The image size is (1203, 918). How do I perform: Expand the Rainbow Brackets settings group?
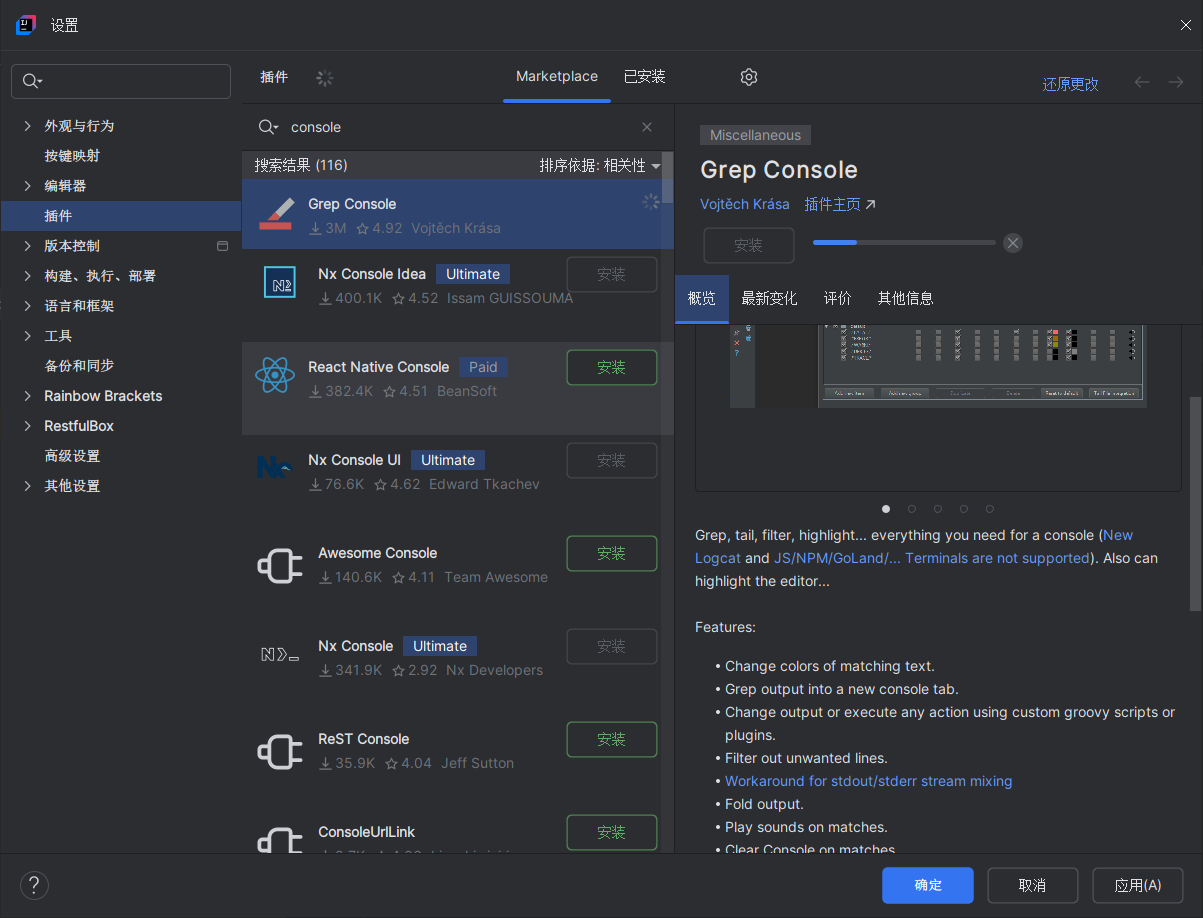click(27, 396)
